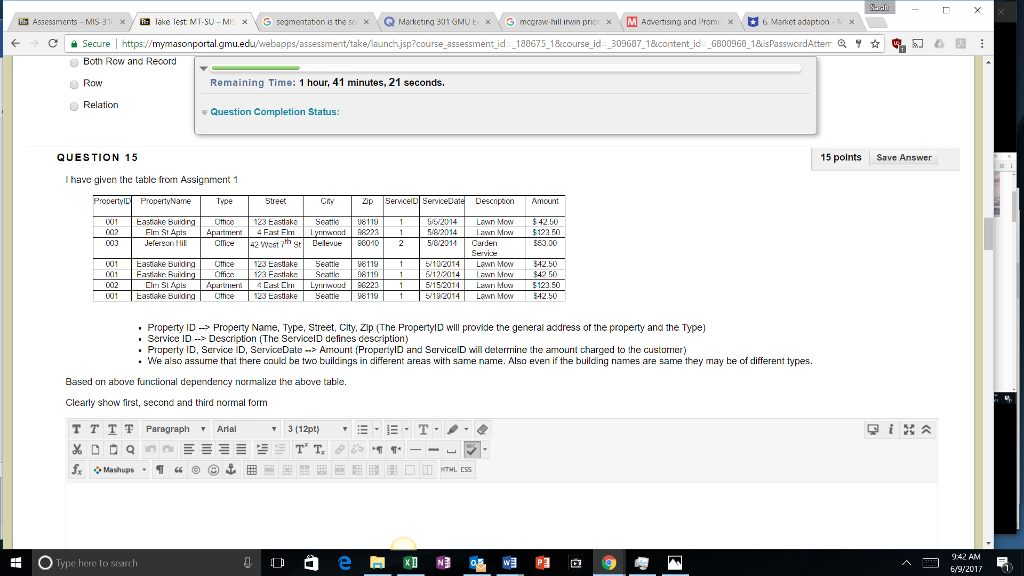Image resolution: width=1024 pixels, height=576 pixels.
Task: Cut text using the scissors icon
Action: coord(77,448)
